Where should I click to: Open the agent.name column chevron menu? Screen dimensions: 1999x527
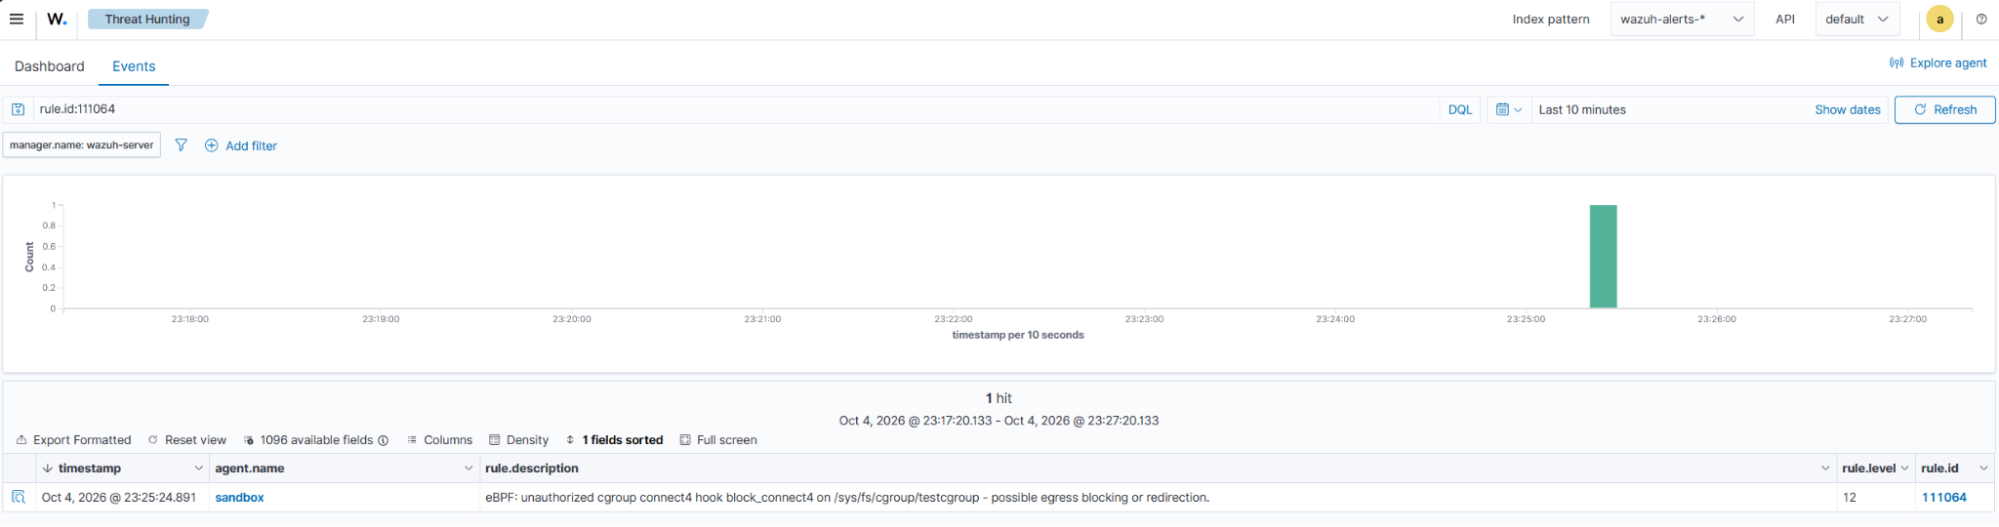[468, 468]
